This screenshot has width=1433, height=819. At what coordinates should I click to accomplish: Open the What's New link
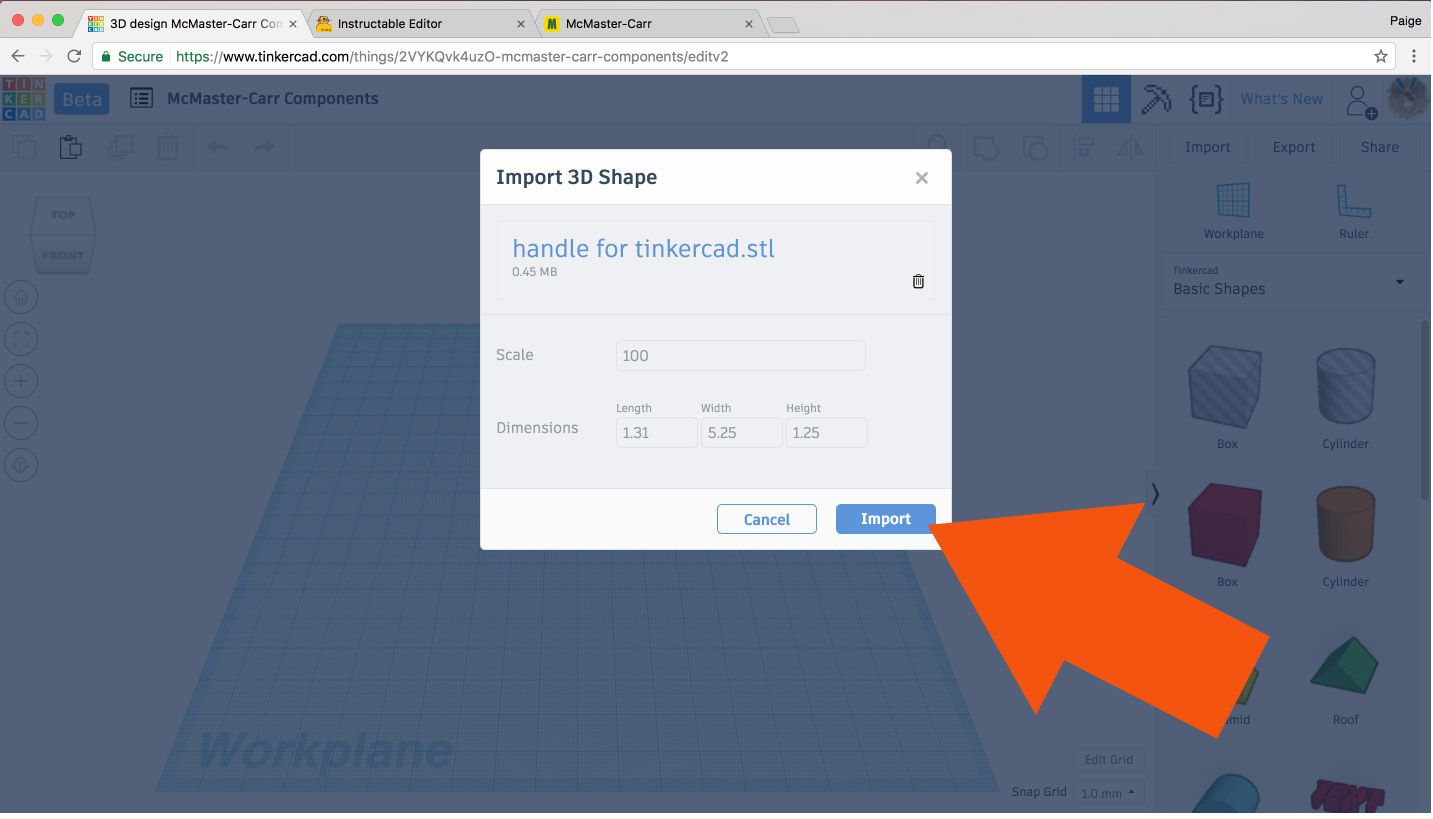[1281, 99]
